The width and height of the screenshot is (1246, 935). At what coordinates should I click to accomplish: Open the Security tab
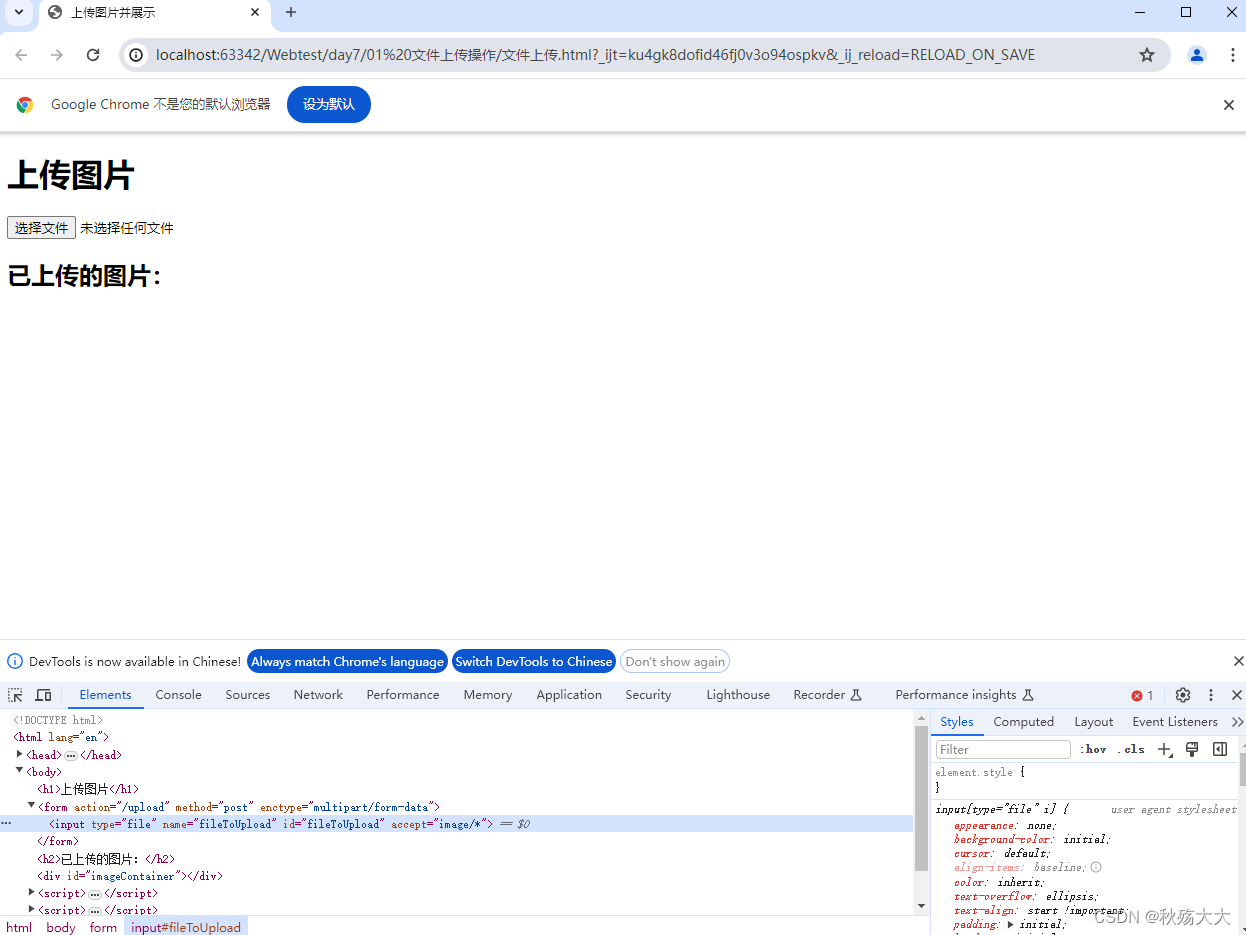click(x=648, y=695)
